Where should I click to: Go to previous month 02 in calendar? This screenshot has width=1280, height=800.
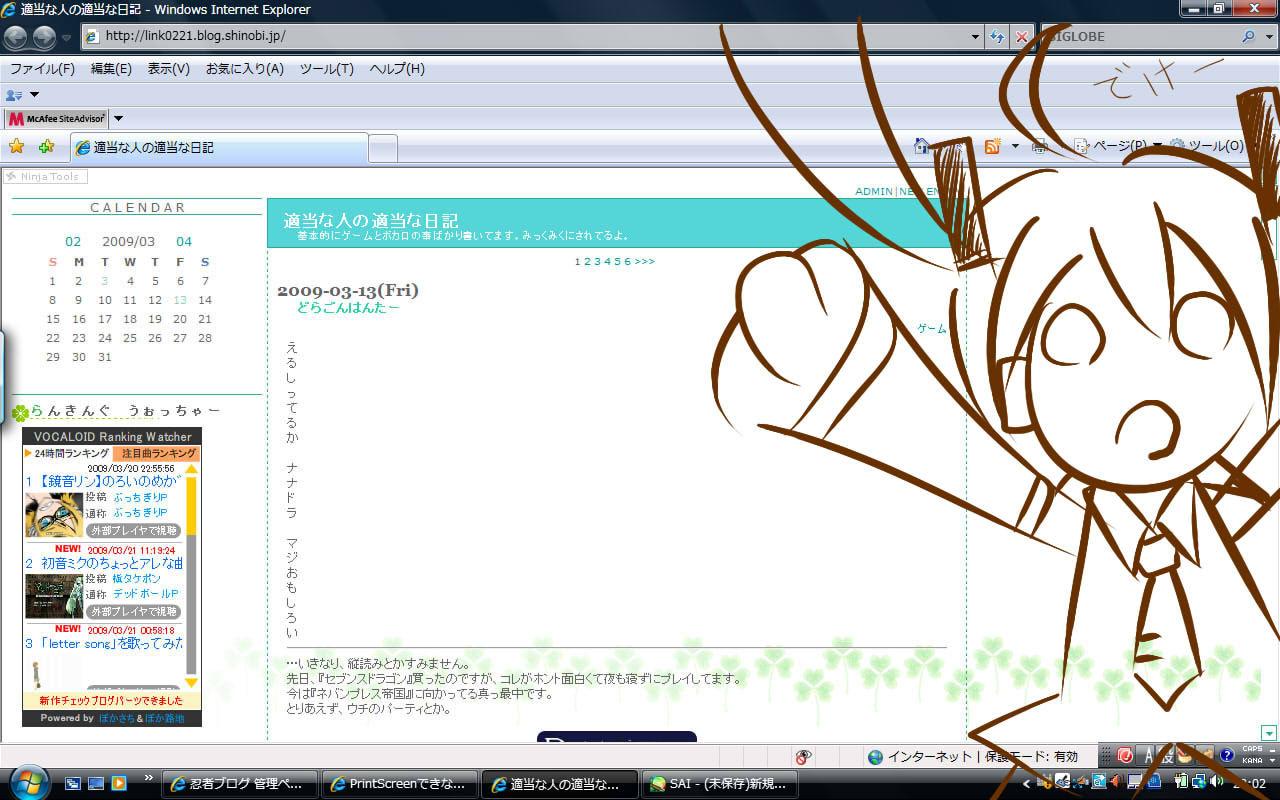[73, 241]
